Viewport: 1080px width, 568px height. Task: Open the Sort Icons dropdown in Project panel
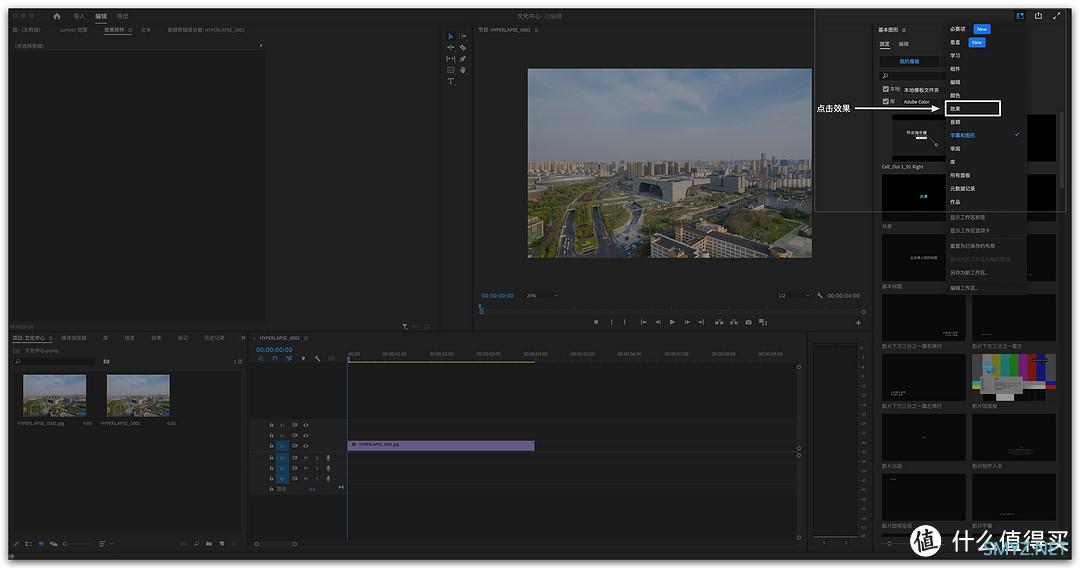105,544
